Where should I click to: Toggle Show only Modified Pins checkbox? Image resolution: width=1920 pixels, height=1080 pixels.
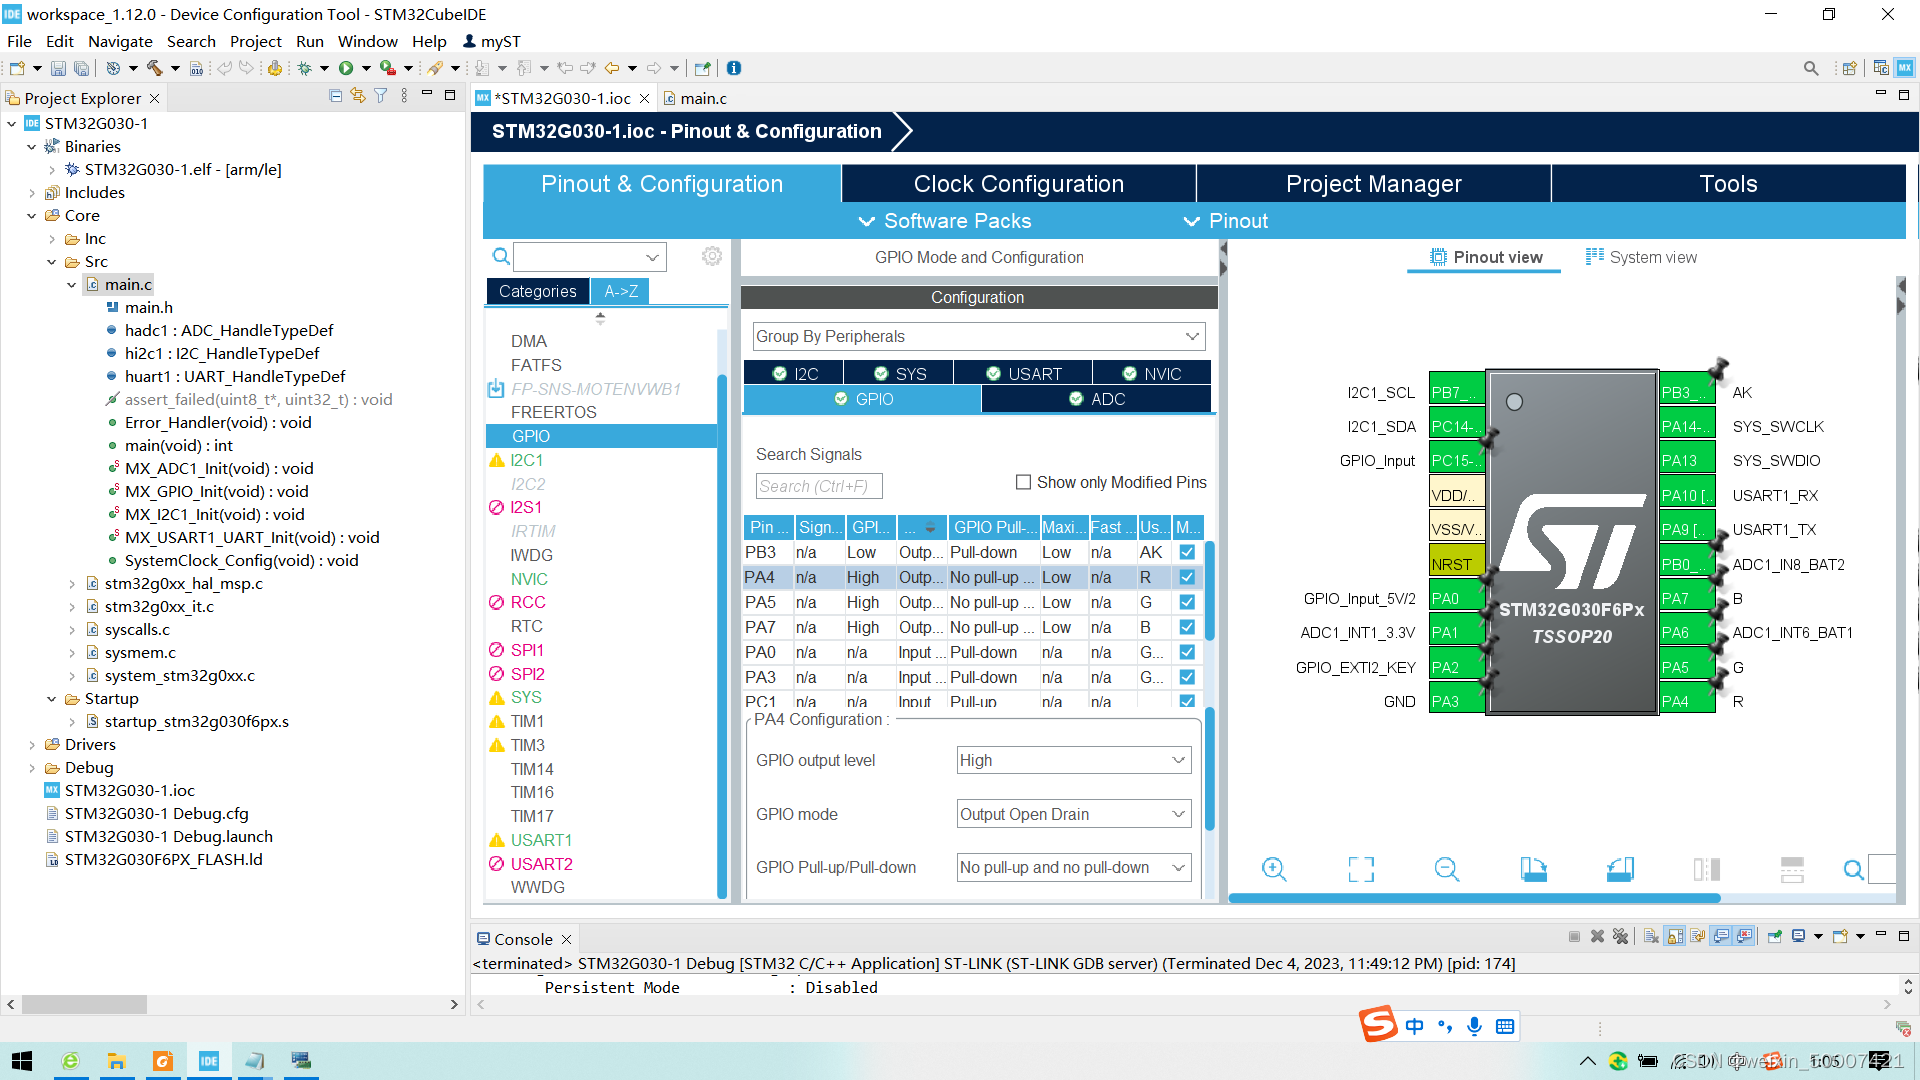click(1023, 482)
